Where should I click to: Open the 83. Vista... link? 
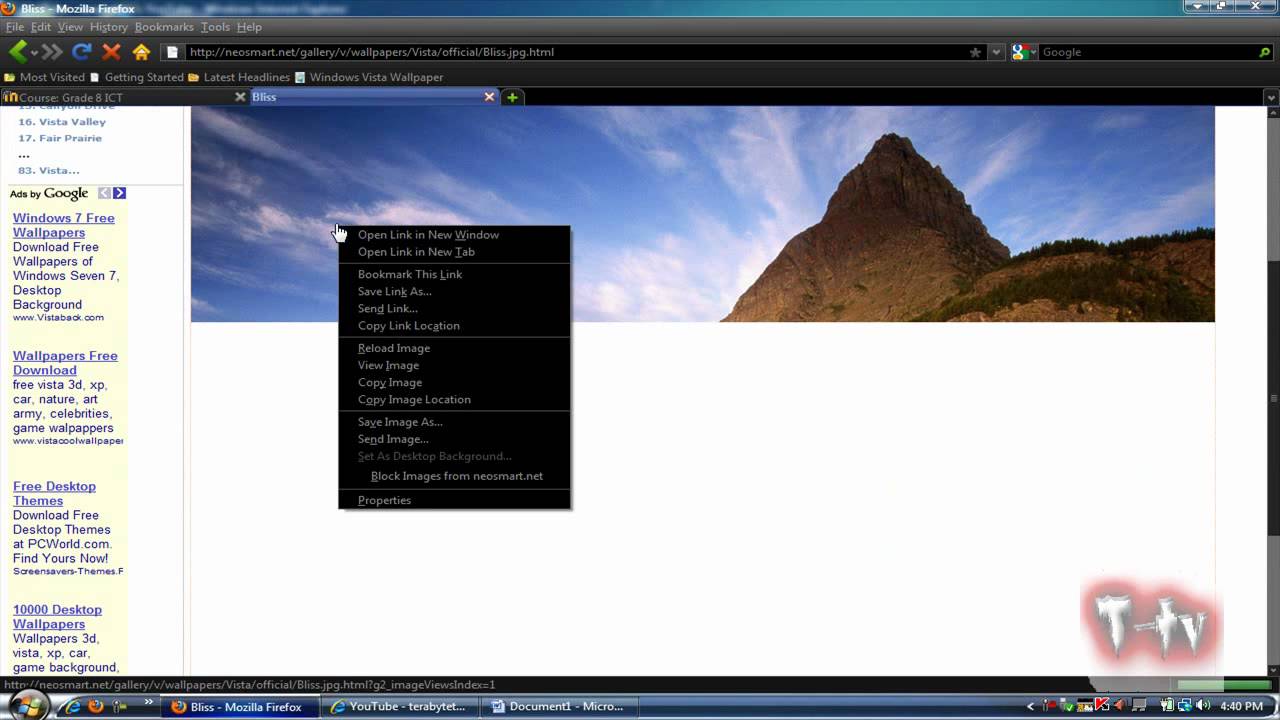(49, 170)
